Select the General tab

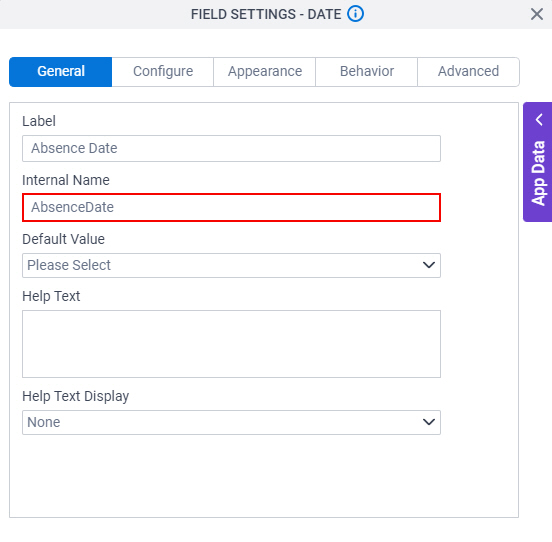tap(61, 72)
